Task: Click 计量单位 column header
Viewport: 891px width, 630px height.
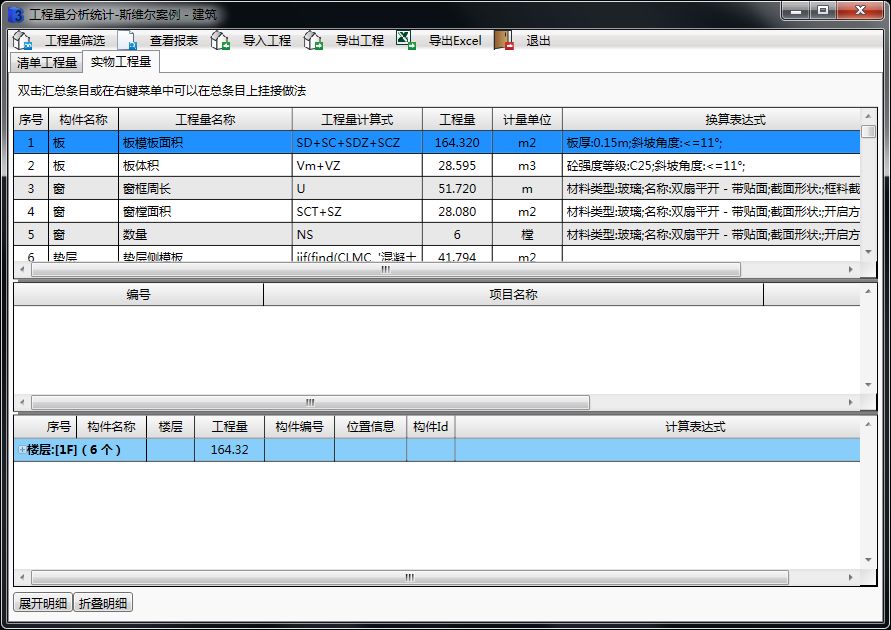Action: point(527,119)
